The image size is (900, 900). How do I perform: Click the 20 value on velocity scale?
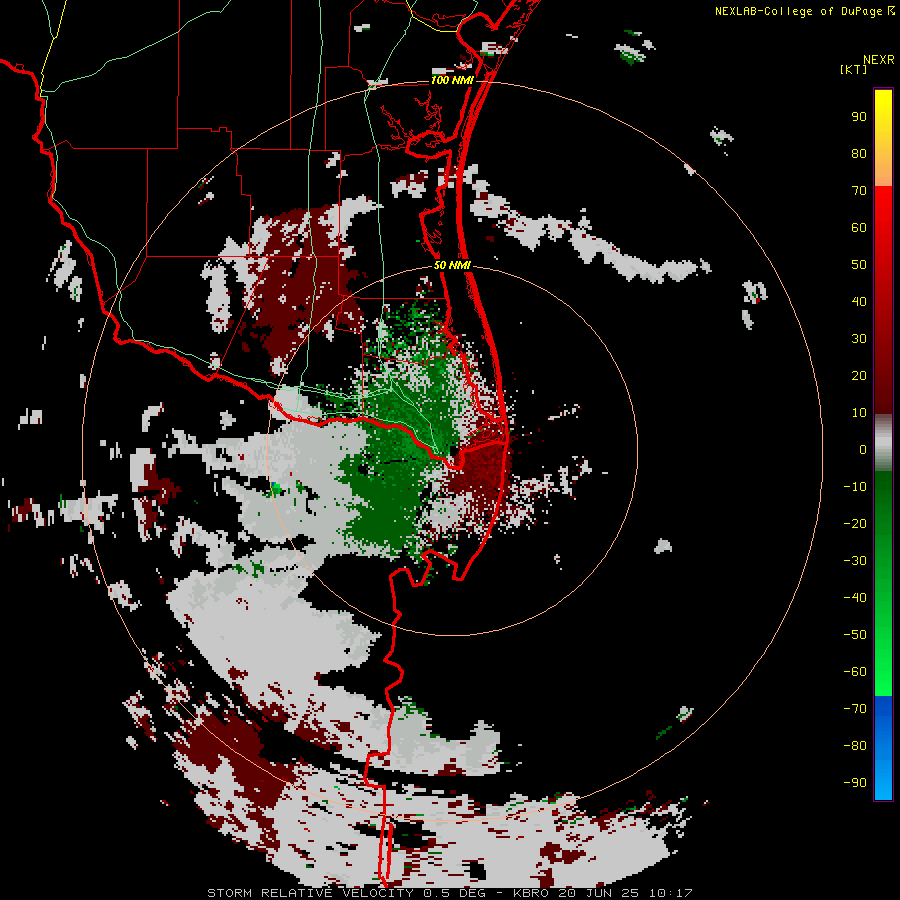(859, 376)
